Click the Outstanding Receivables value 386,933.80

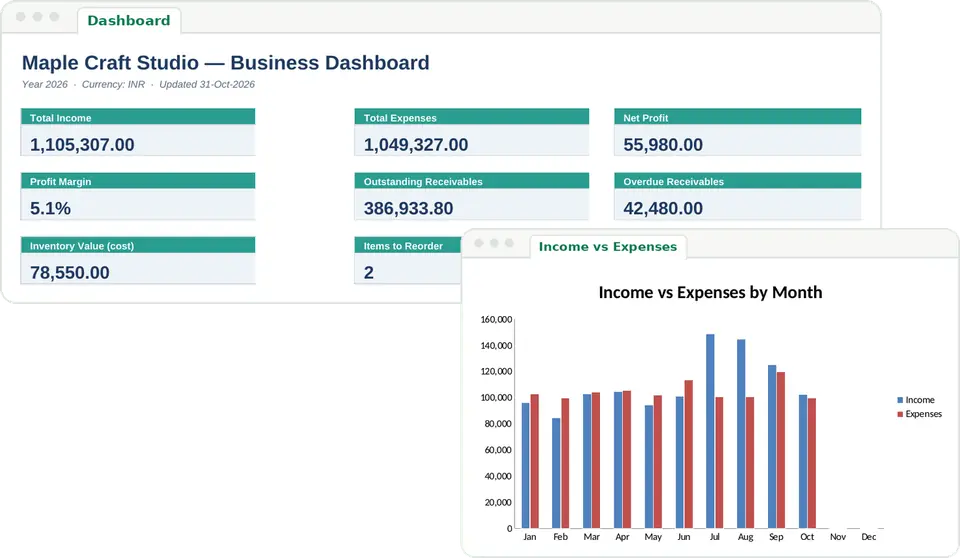pos(408,208)
